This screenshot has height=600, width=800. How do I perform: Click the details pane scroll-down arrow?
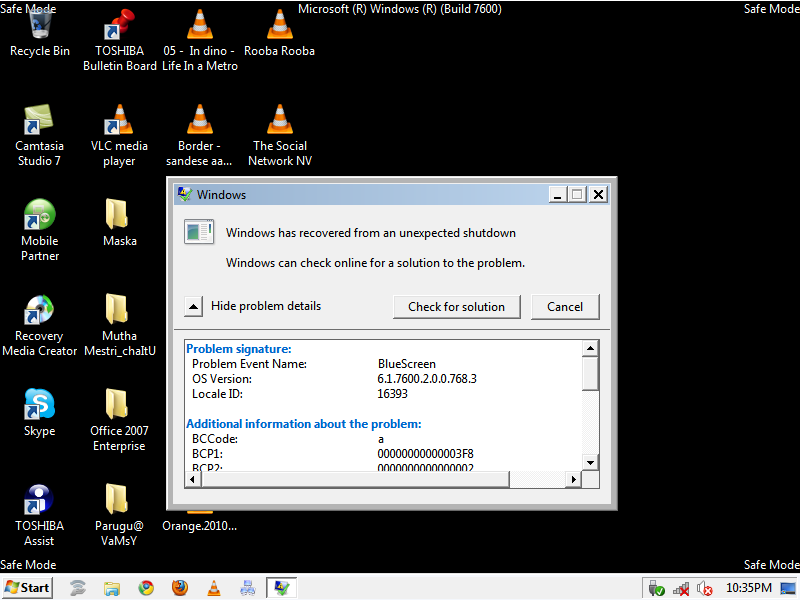coord(590,463)
